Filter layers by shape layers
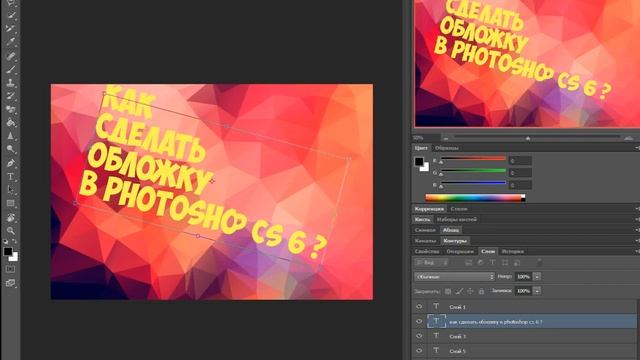This screenshot has height=360, width=640. tap(505, 263)
